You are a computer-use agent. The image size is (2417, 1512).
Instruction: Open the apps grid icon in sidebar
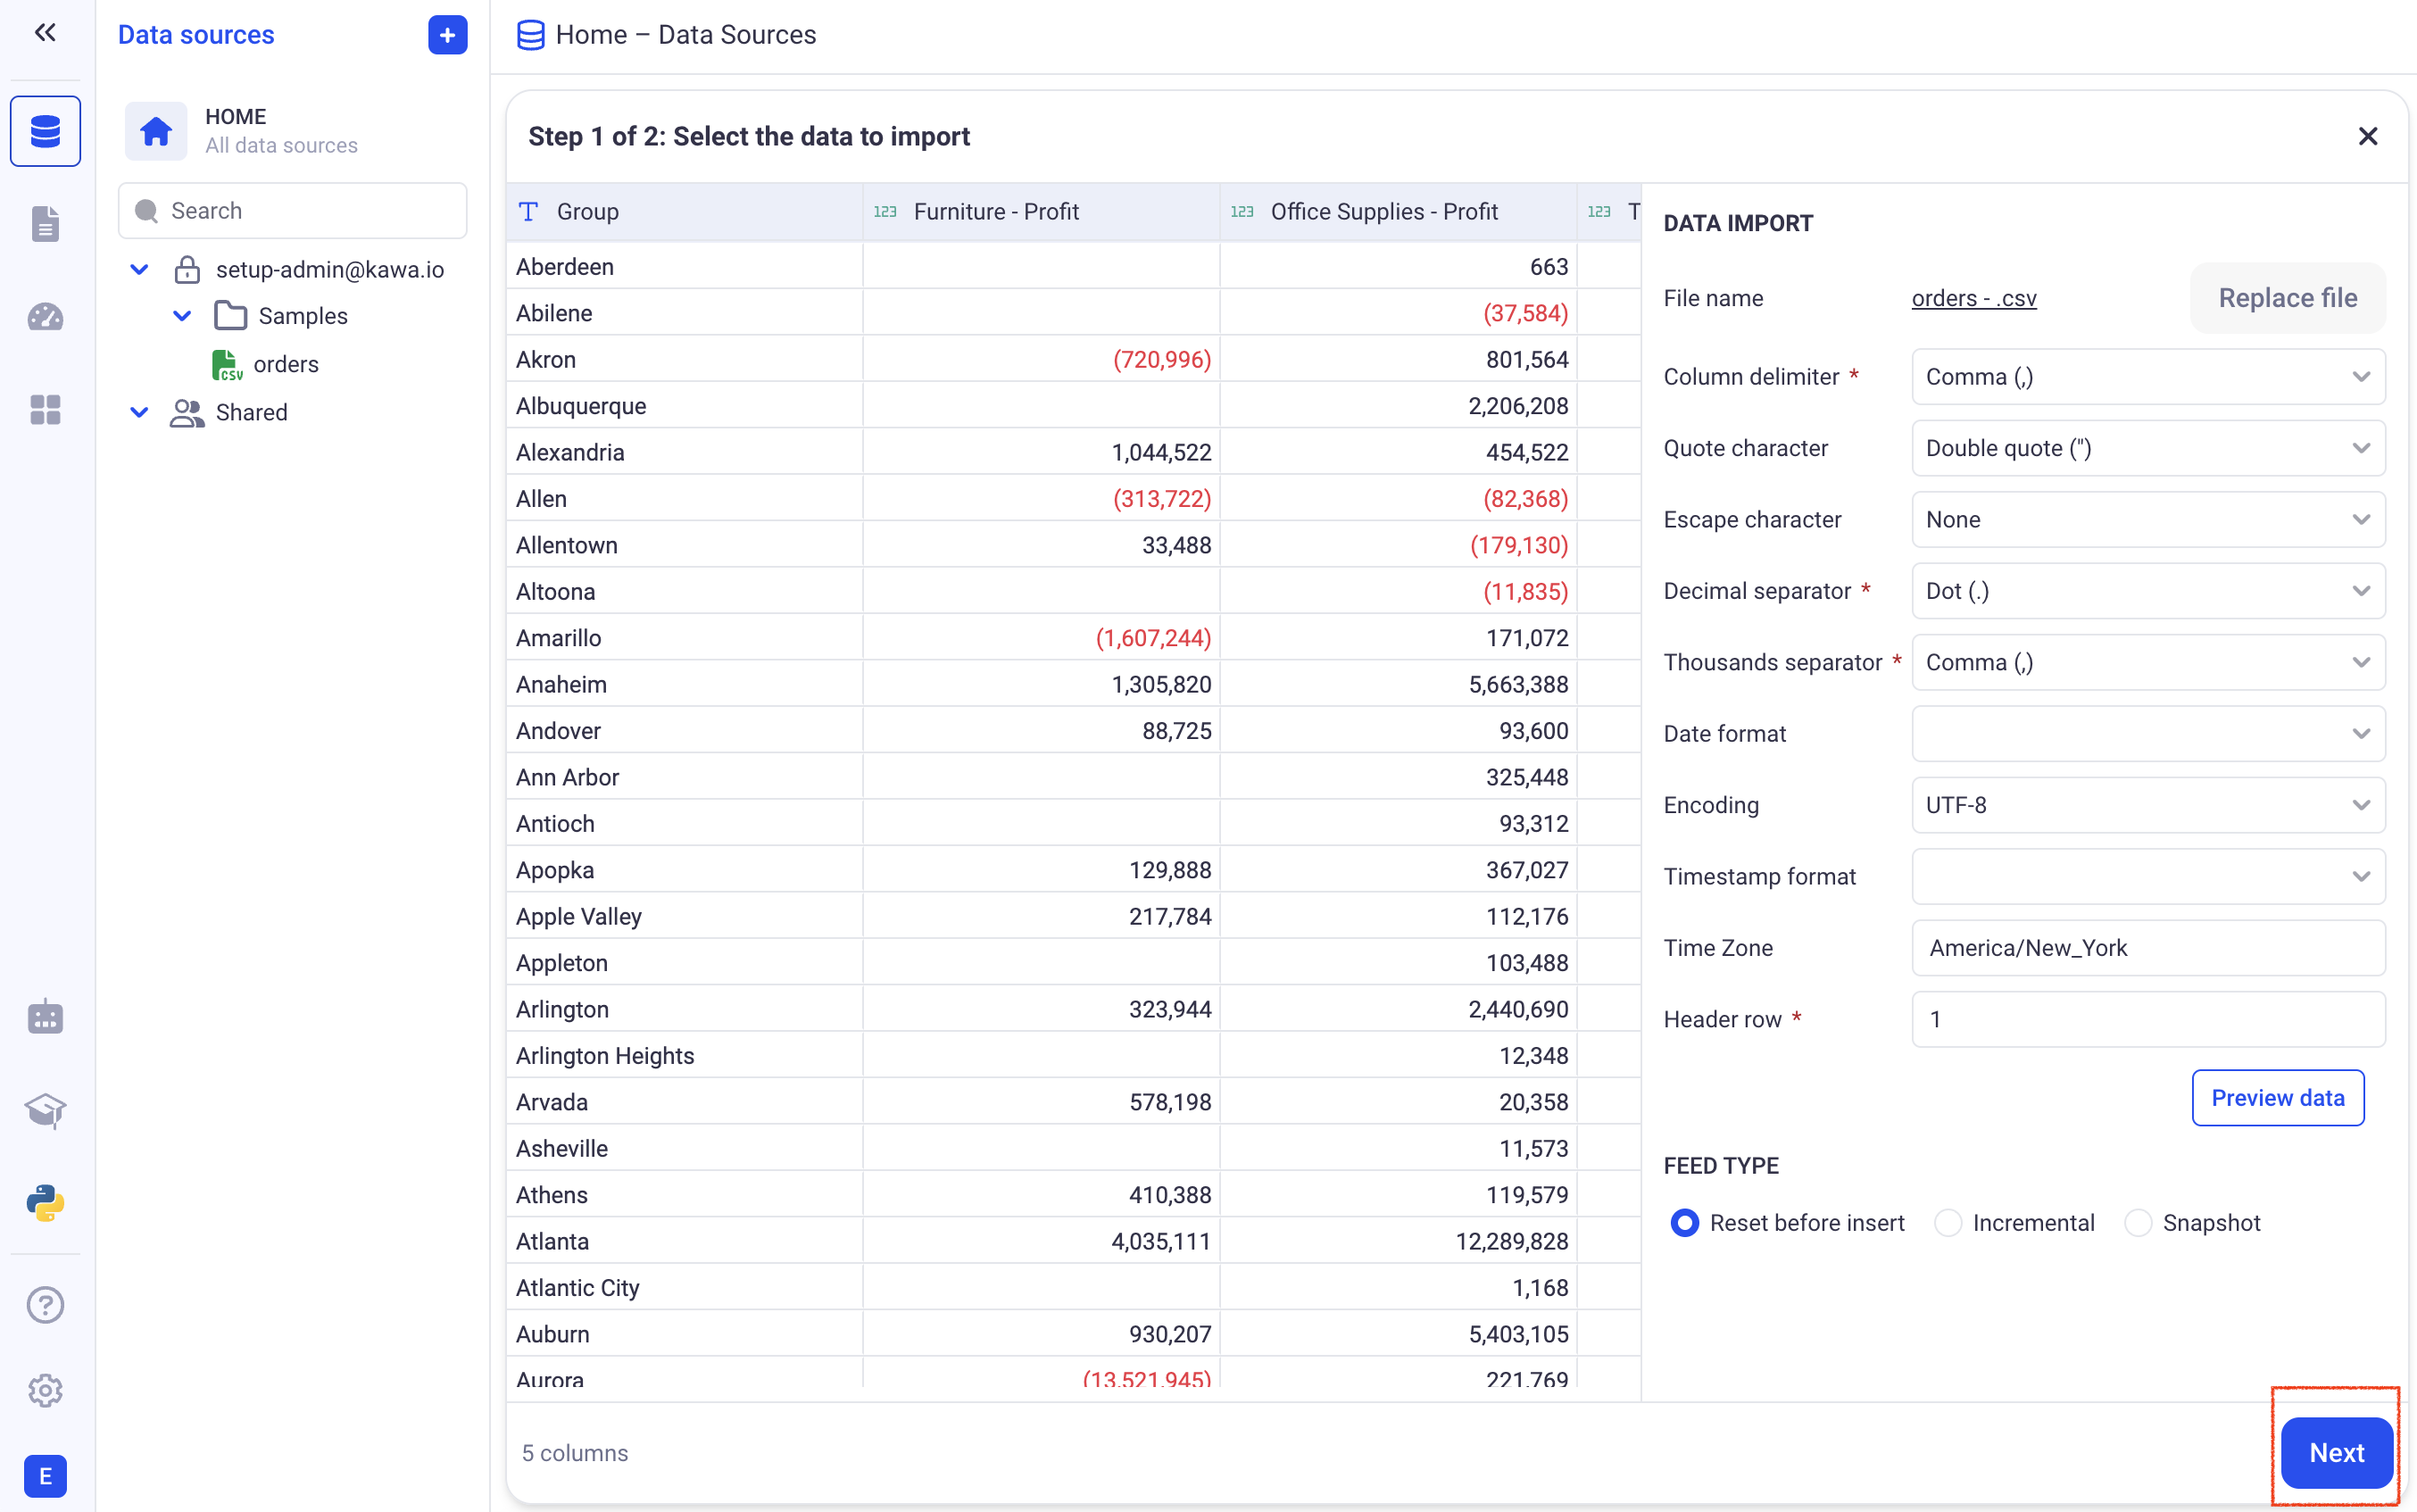45,409
